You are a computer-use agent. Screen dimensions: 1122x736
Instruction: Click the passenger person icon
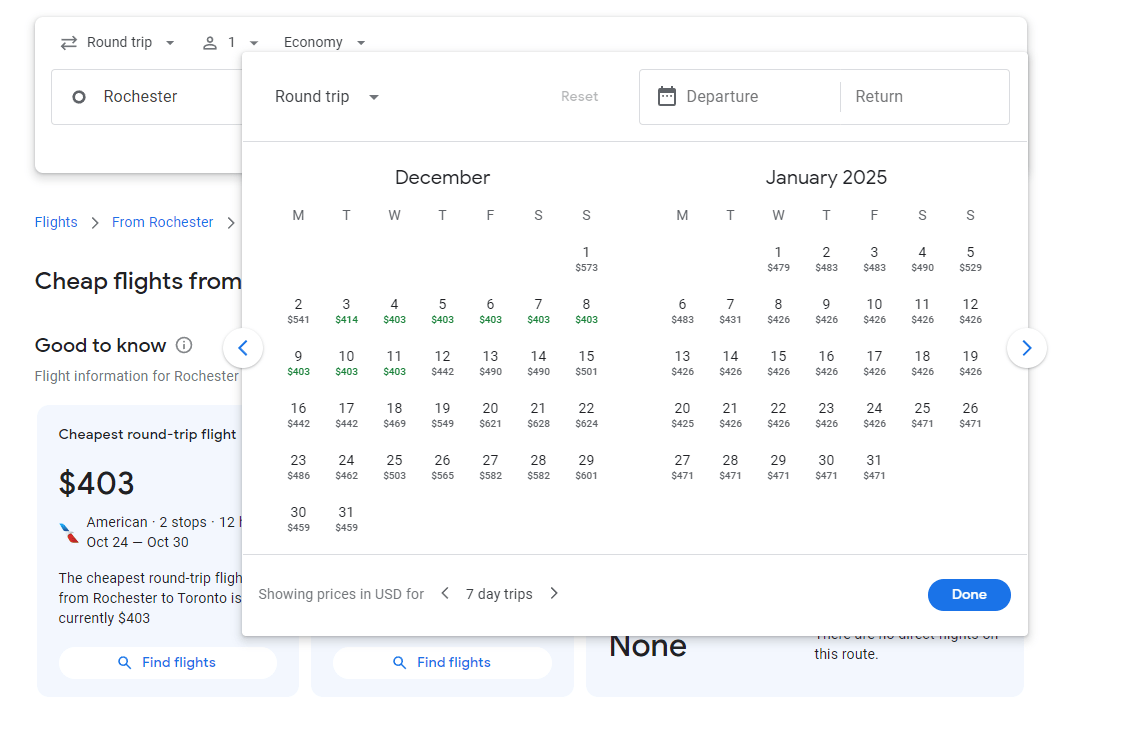click(209, 42)
